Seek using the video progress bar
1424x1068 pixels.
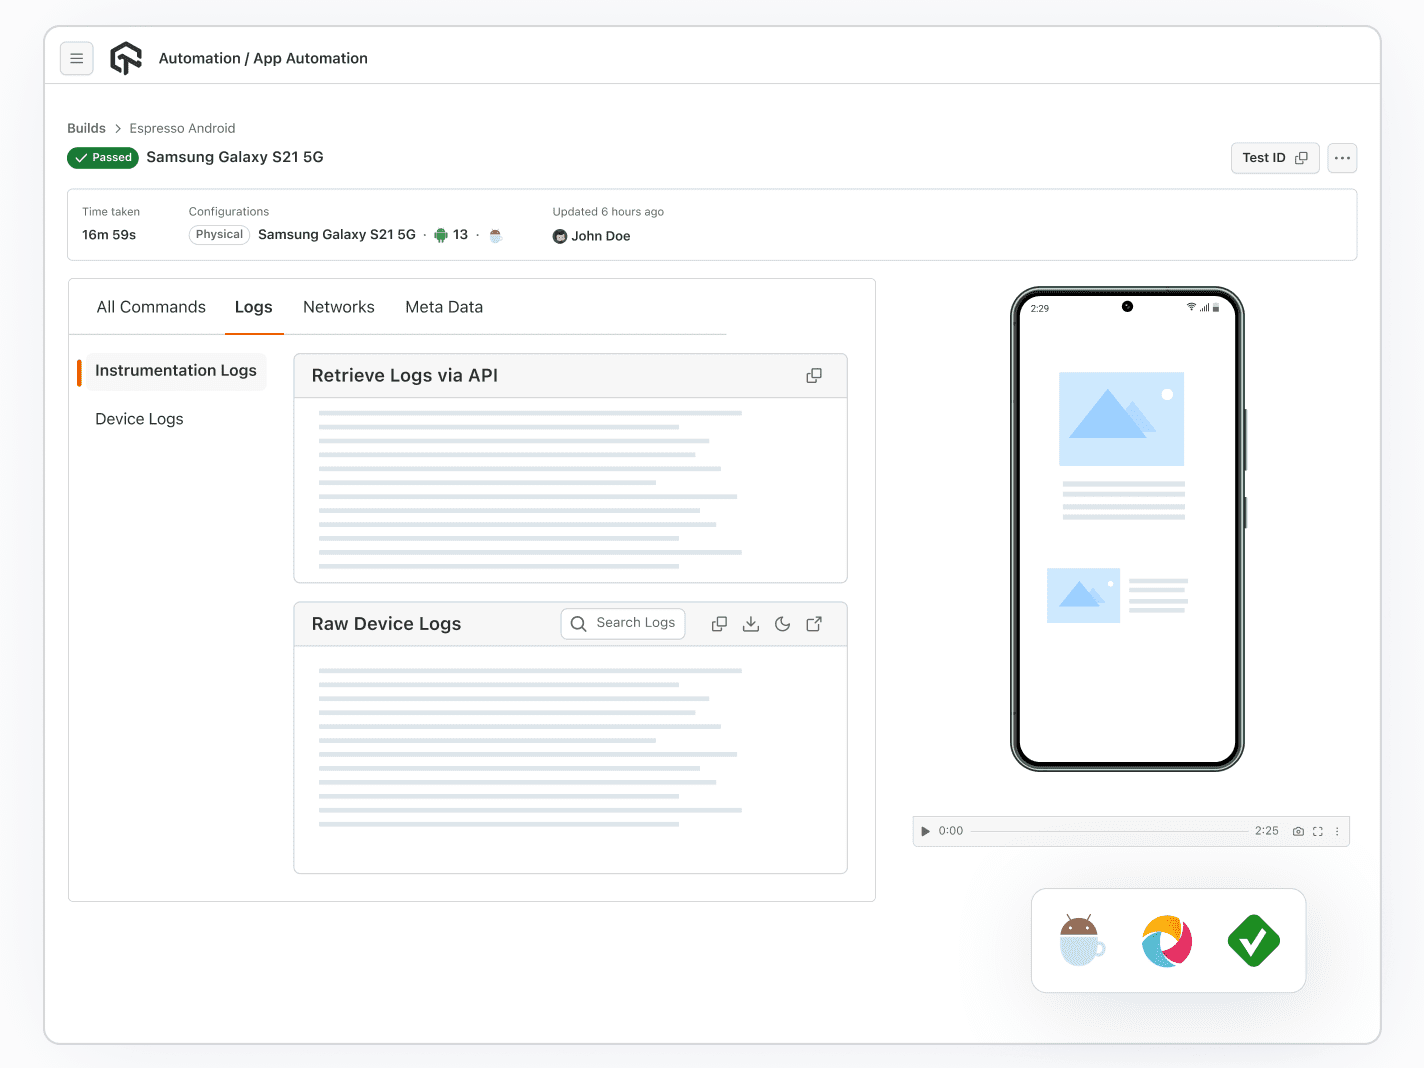click(1110, 831)
